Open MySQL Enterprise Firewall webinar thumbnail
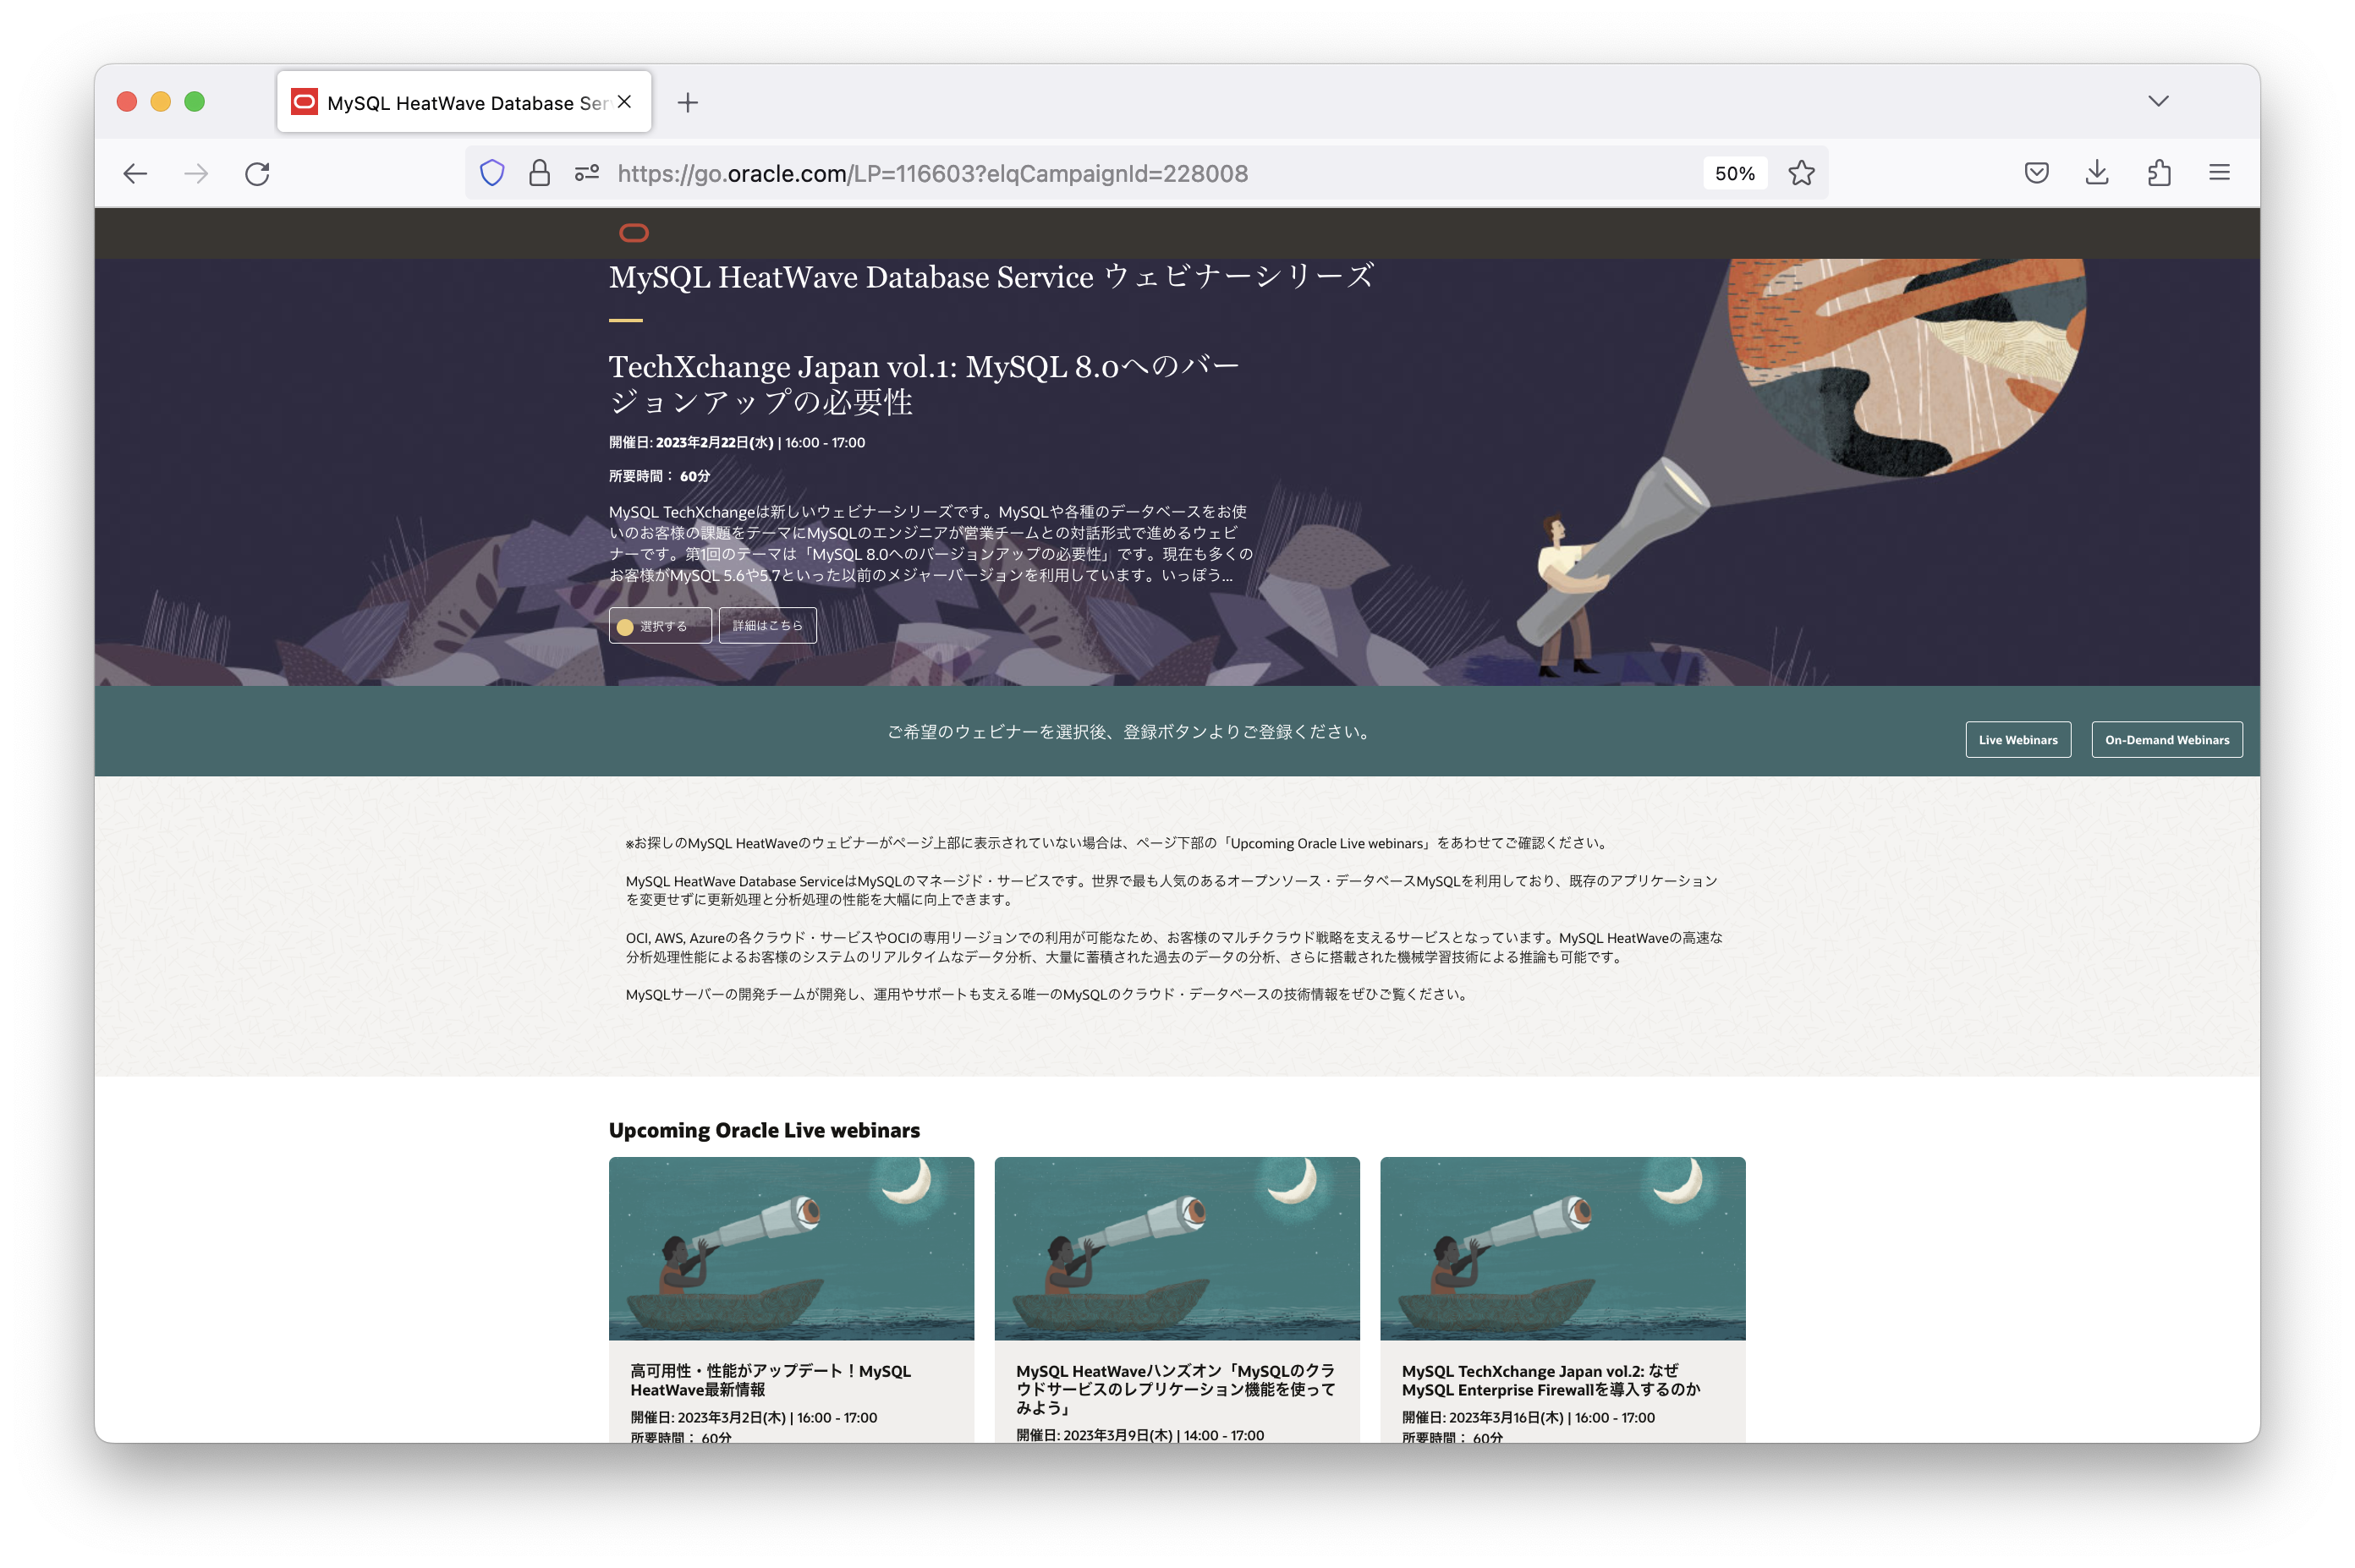The image size is (2355, 1568). click(1562, 1248)
